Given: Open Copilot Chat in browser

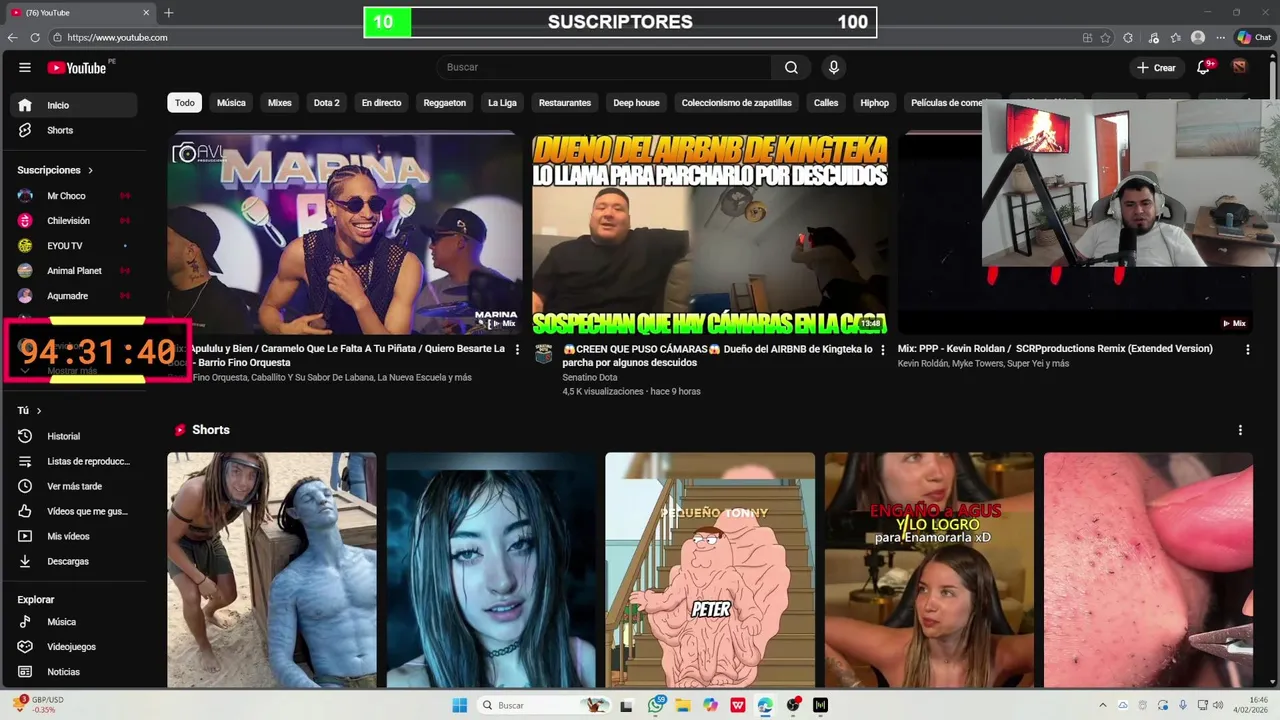Looking at the screenshot, I should click(1253, 37).
